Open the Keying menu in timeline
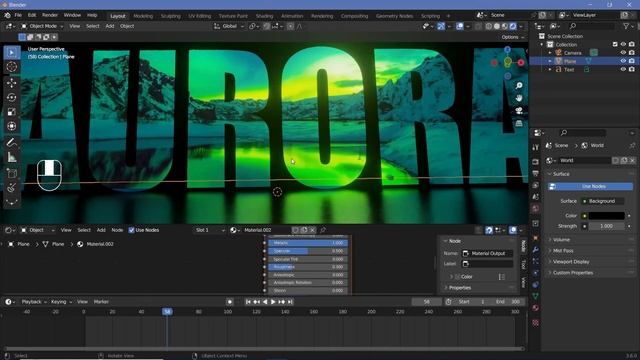 click(x=61, y=302)
